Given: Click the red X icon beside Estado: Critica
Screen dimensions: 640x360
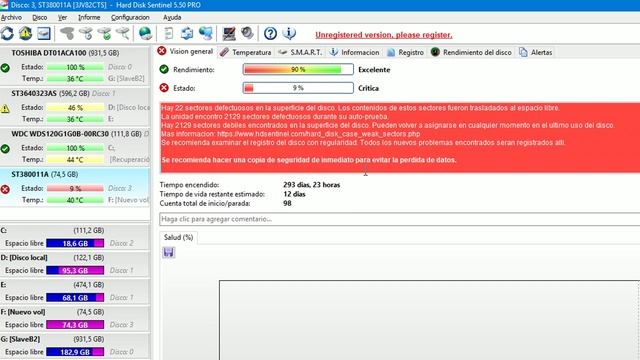Looking at the screenshot, I should (164, 88).
